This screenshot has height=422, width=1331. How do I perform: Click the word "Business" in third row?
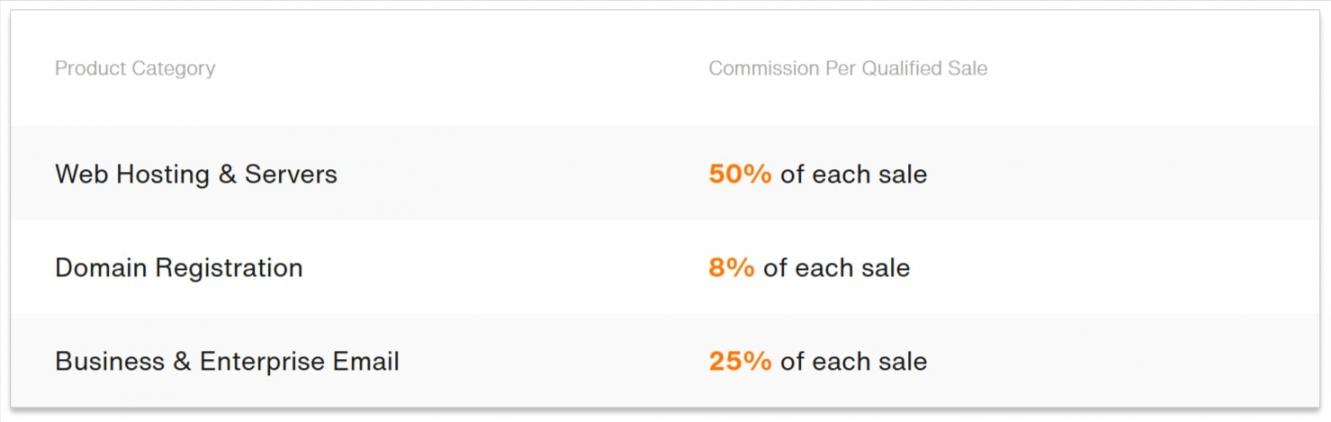point(109,361)
